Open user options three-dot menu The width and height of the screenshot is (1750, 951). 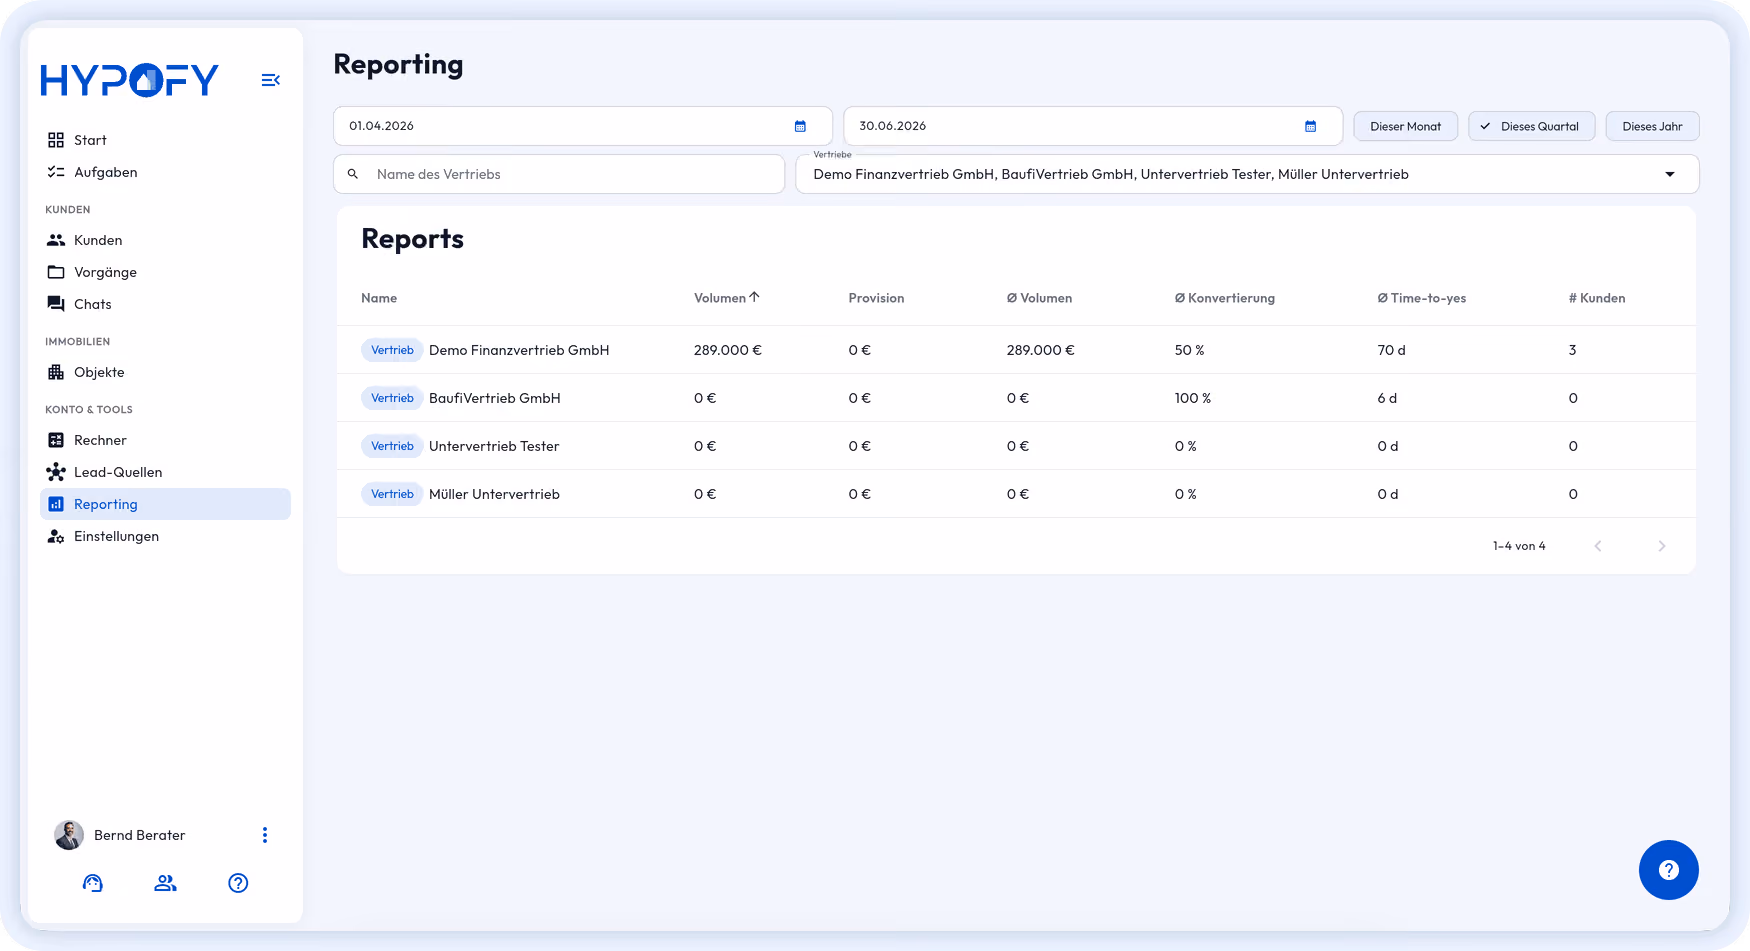265,835
